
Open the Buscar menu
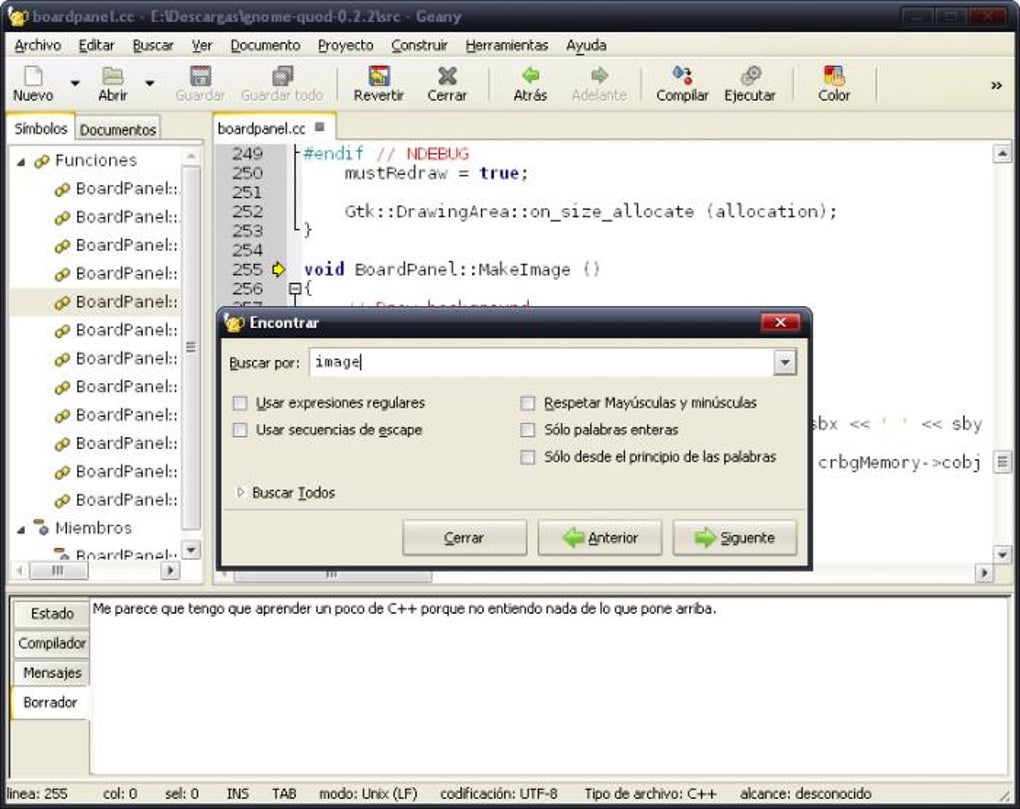click(x=153, y=46)
